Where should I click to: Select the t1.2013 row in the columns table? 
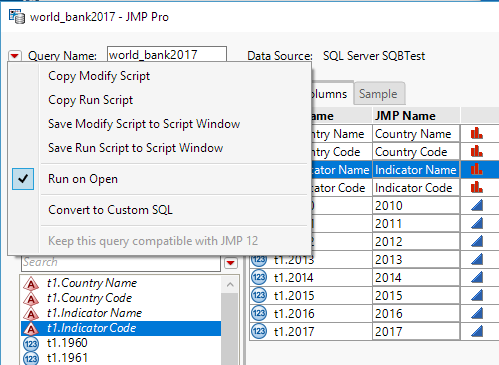374,260
